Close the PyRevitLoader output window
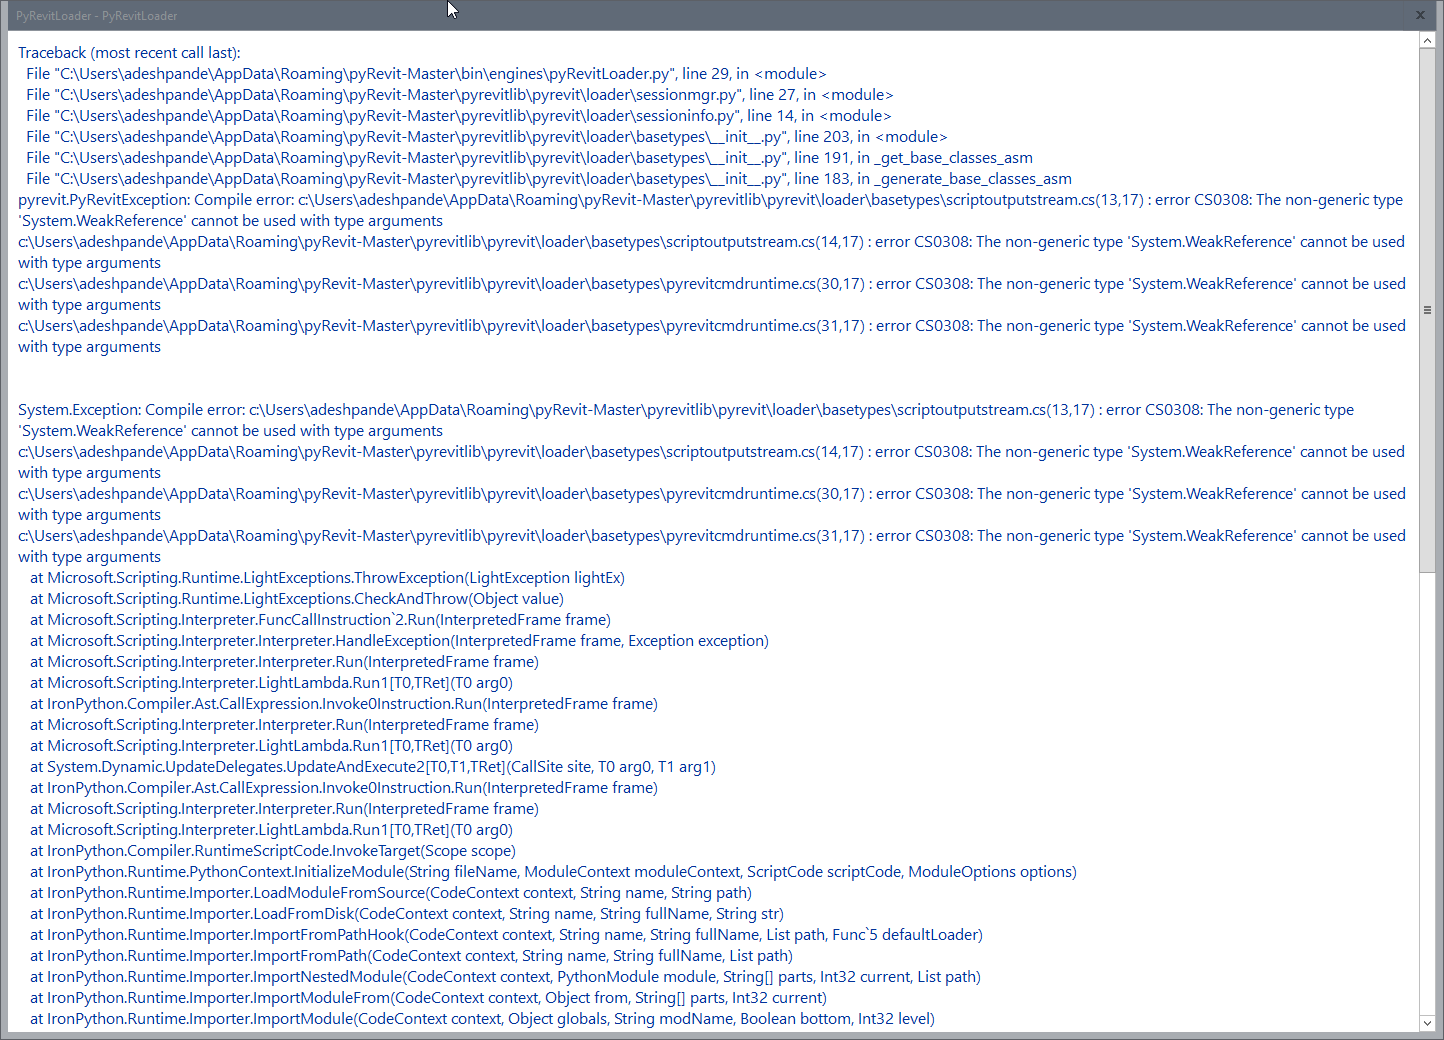 tap(1420, 15)
